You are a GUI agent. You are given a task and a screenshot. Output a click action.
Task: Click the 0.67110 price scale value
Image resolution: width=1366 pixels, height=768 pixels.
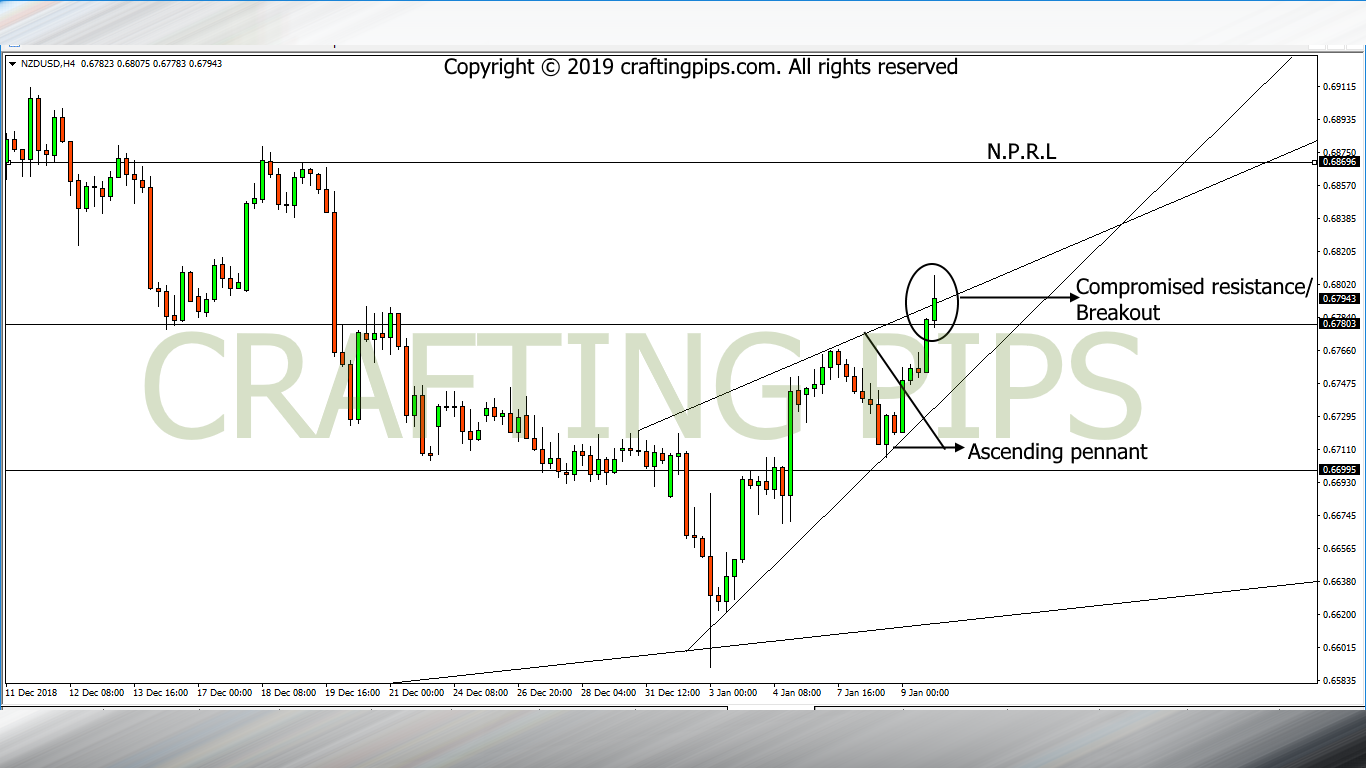[x=1338, y=449]
